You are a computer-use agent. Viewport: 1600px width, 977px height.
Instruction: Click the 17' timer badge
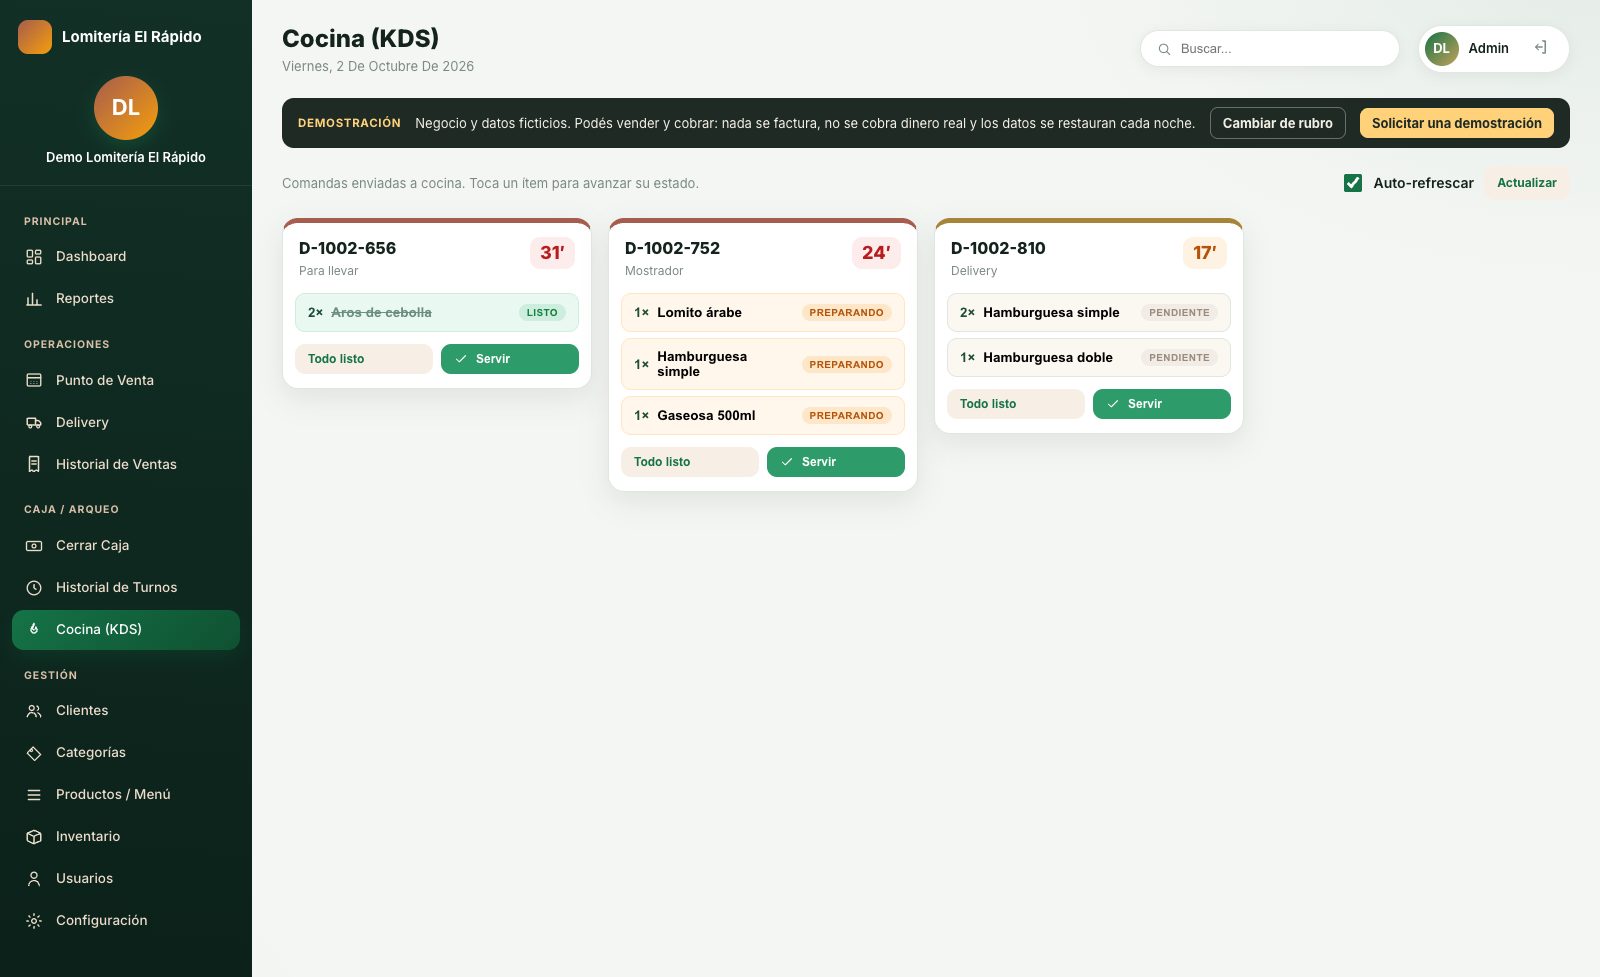click(x=1204, y=253)
